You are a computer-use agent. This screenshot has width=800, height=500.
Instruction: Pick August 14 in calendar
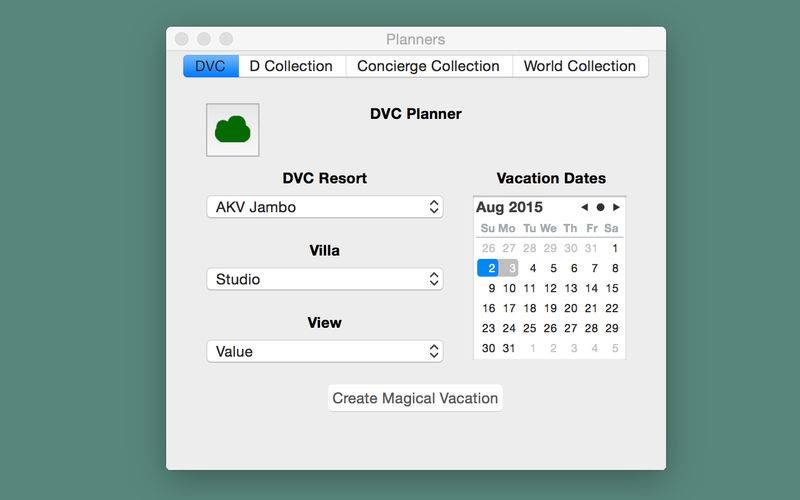tap(591, 288)
